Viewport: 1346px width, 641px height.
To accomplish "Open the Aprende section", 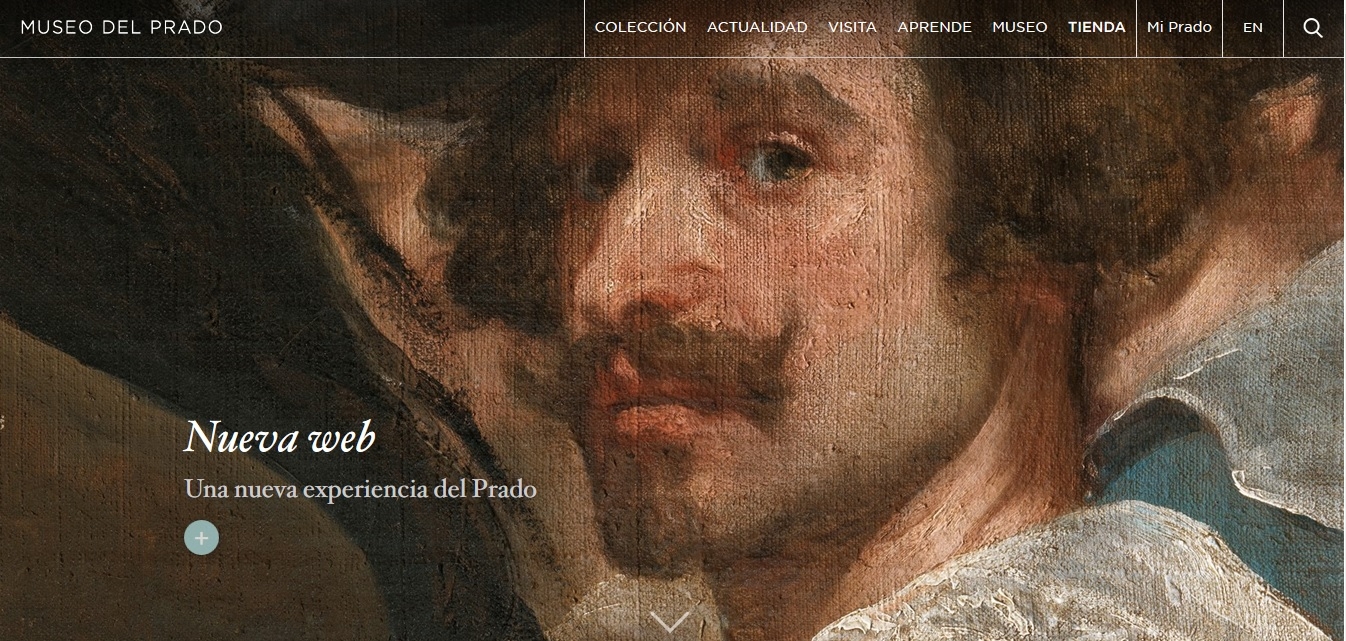I will pyautogui.click(x=934, y=28).
